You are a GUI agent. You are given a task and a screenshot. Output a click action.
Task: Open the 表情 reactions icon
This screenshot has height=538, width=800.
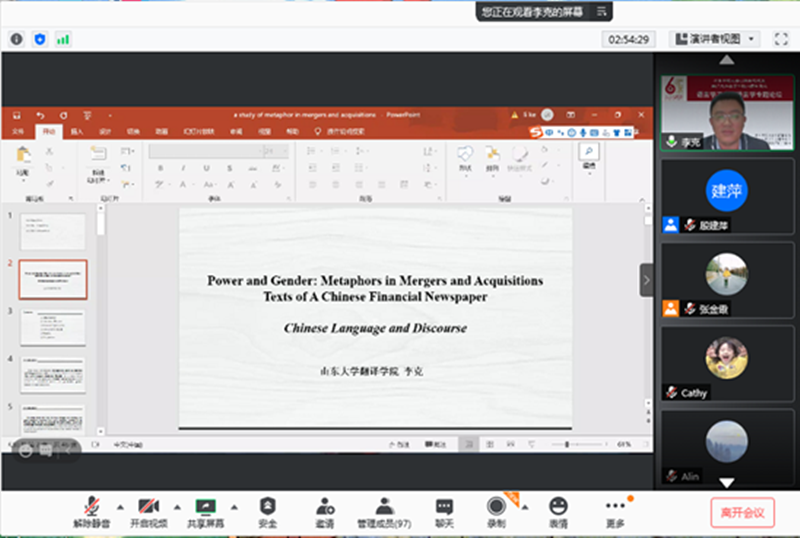(558, 512)
